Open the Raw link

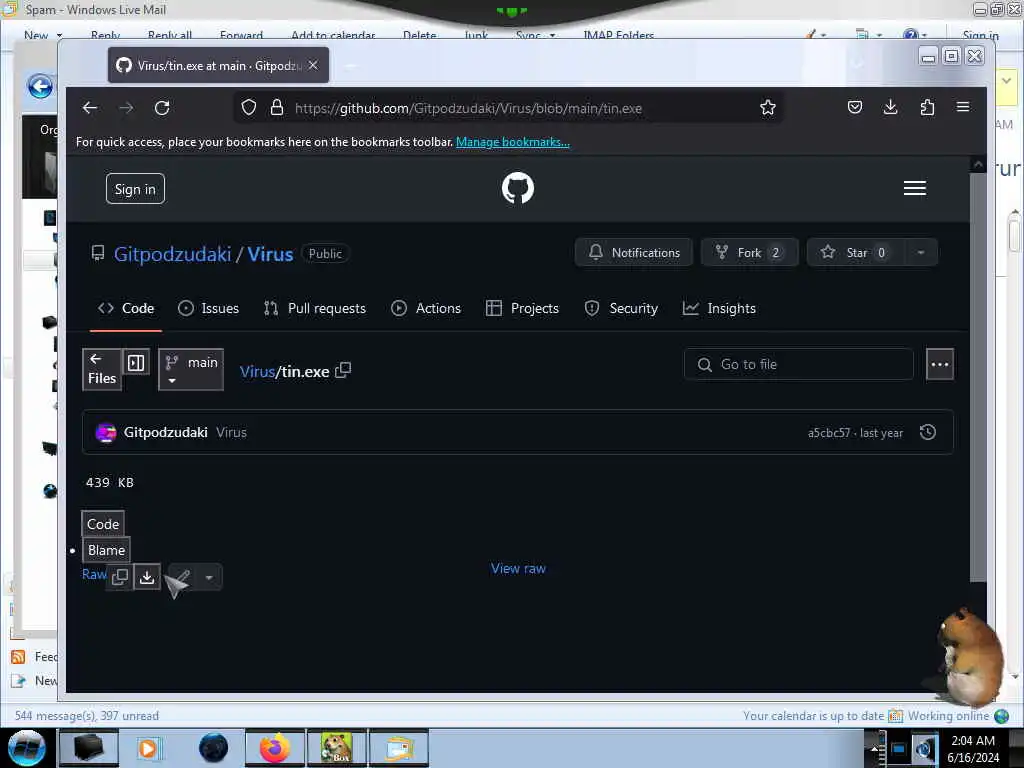click(x=93, y=574)
